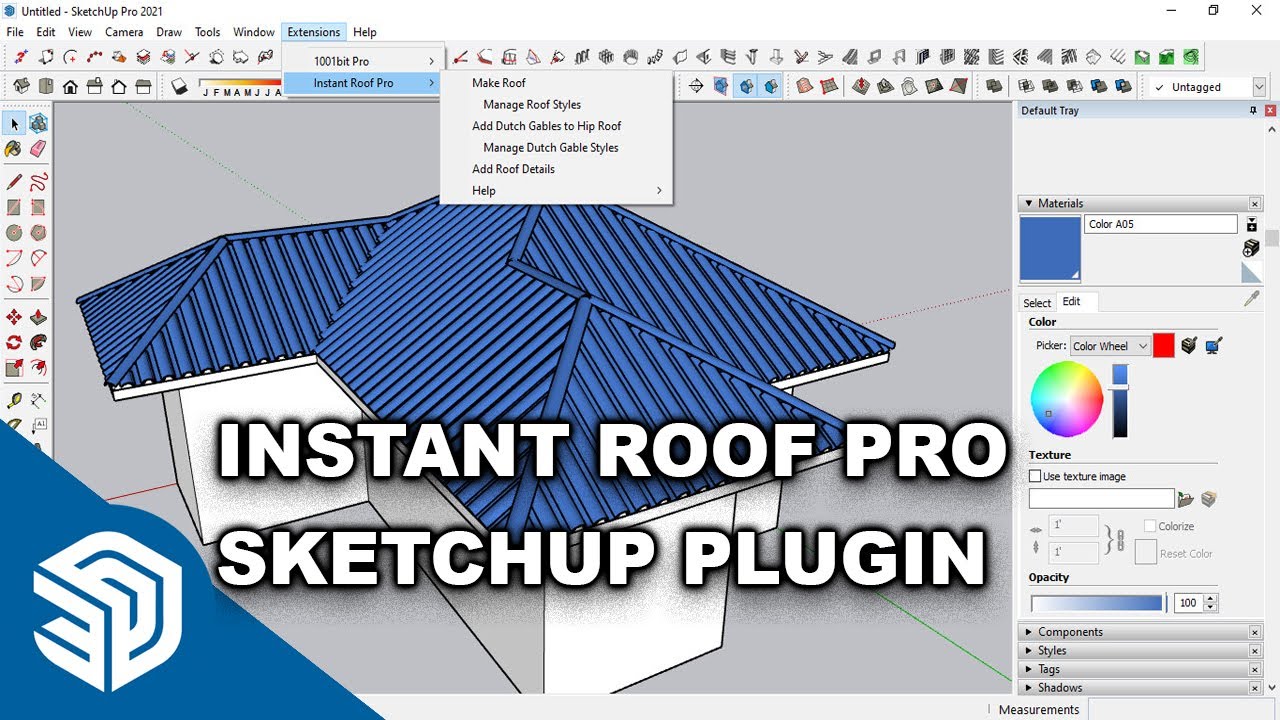Open the Extensions menu
The height and width of the screenshot is (720, 1280).
click(314, 32)
